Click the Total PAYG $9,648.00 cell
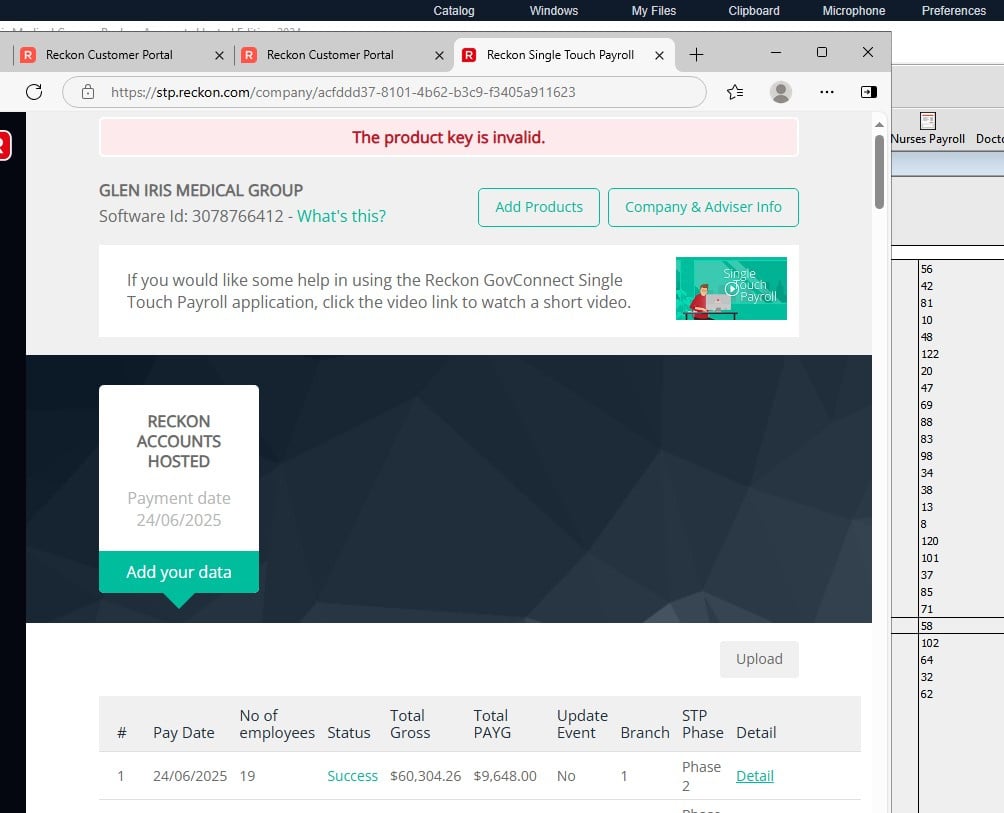Viewport: 1004px width, 813px height. coord(505,776)
